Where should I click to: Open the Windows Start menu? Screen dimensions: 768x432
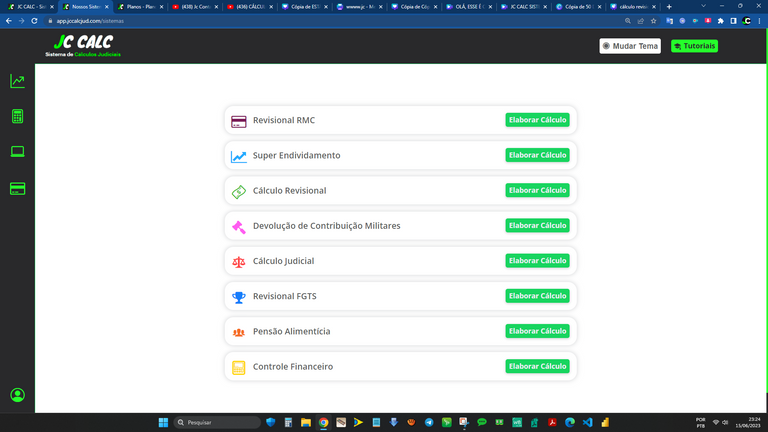(x=163, y=422)
